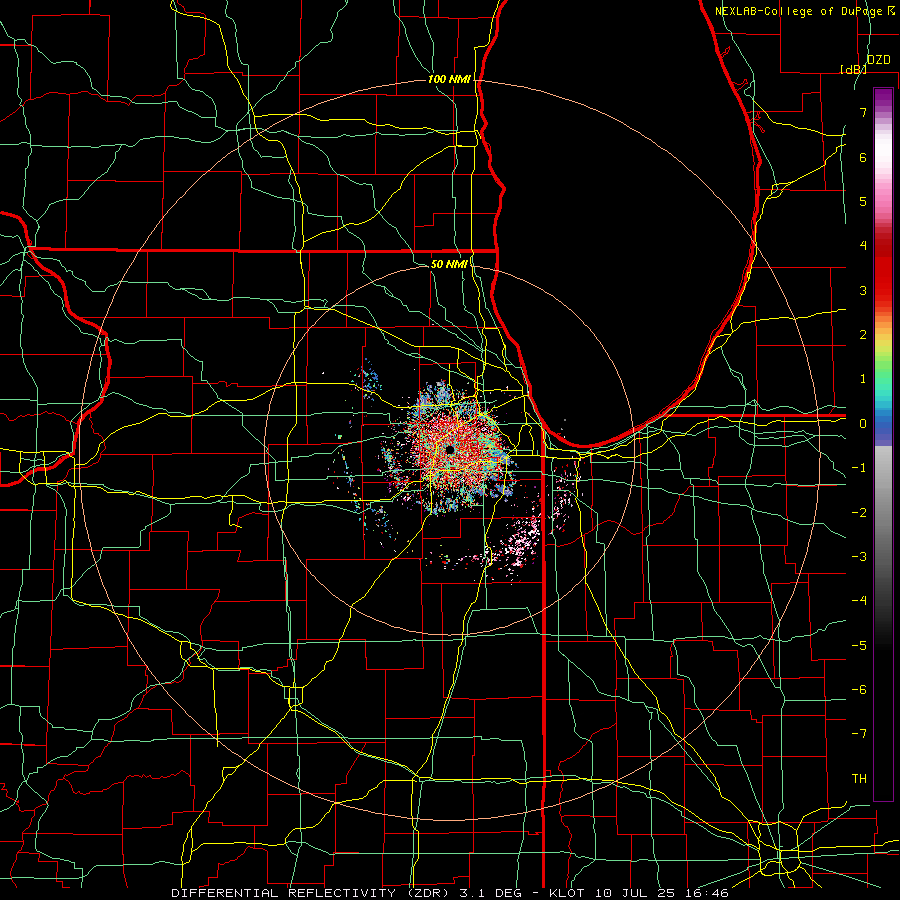Click the 50 NMI range ring label
The height and width of the screenshot is (900, 900).
pos(449,264)
